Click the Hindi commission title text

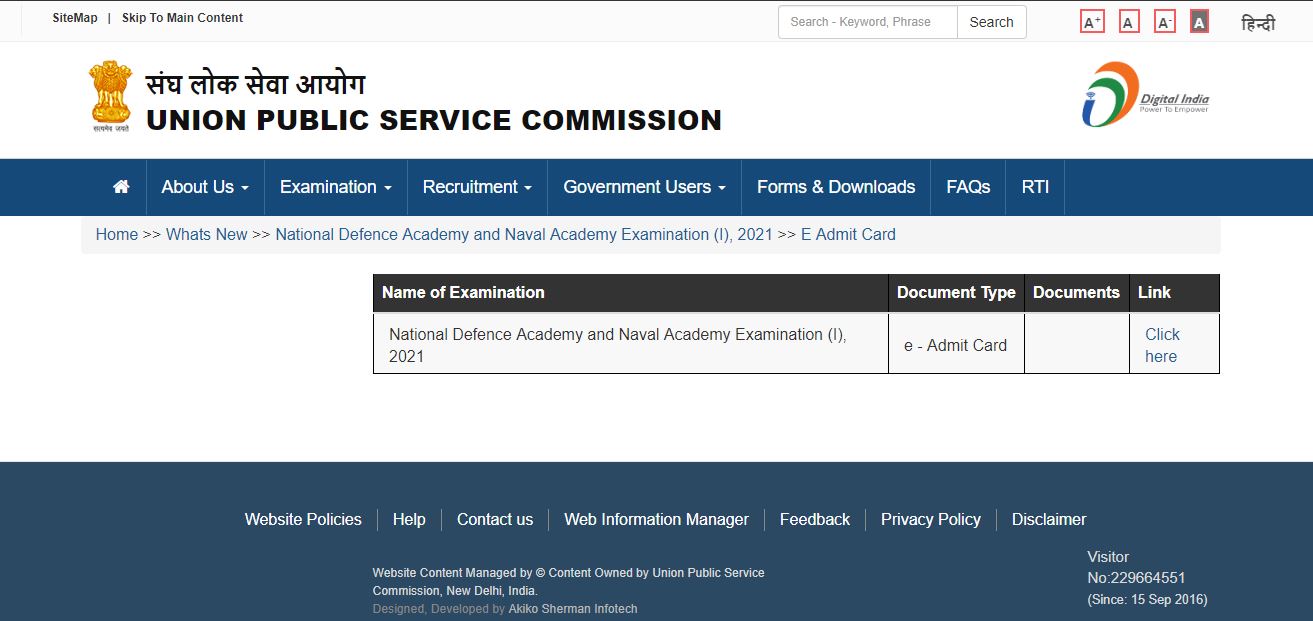pos(255,83)
